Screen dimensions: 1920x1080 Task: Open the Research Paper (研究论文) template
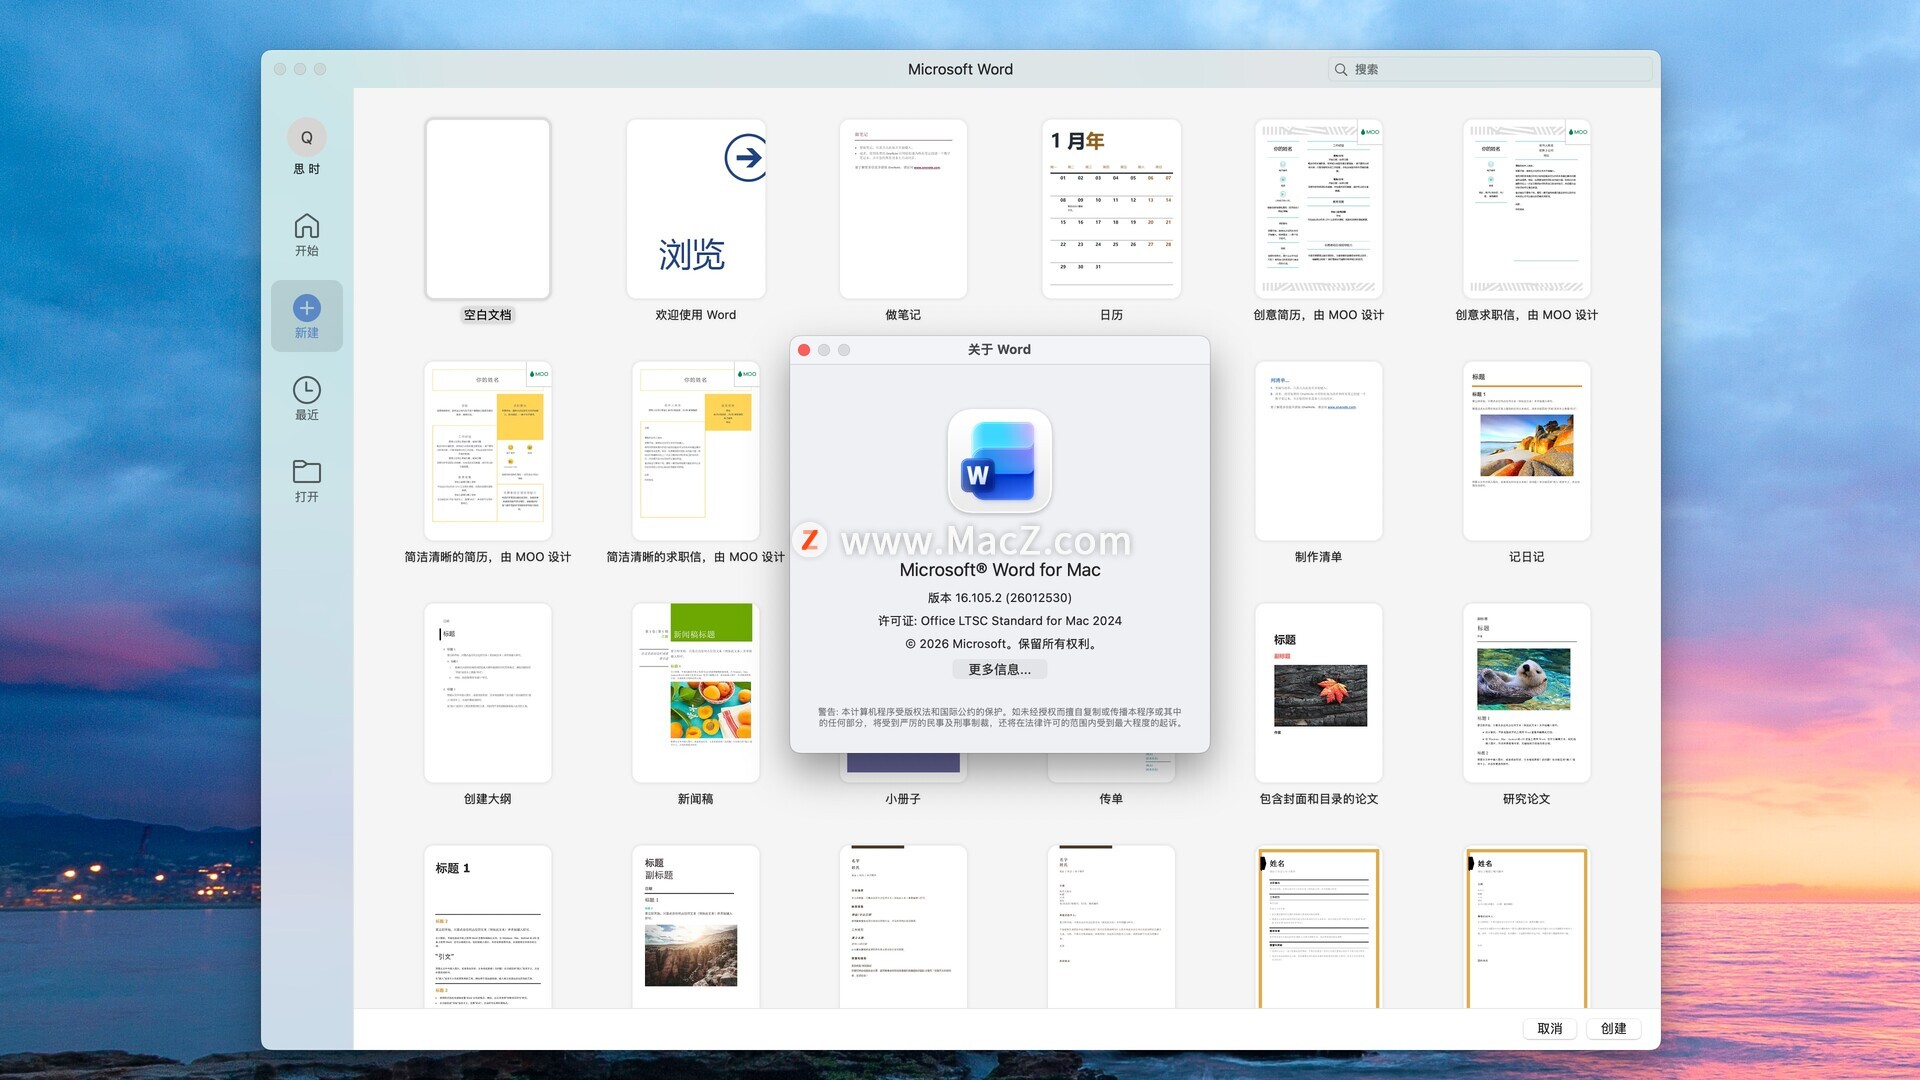point(1526,692)
